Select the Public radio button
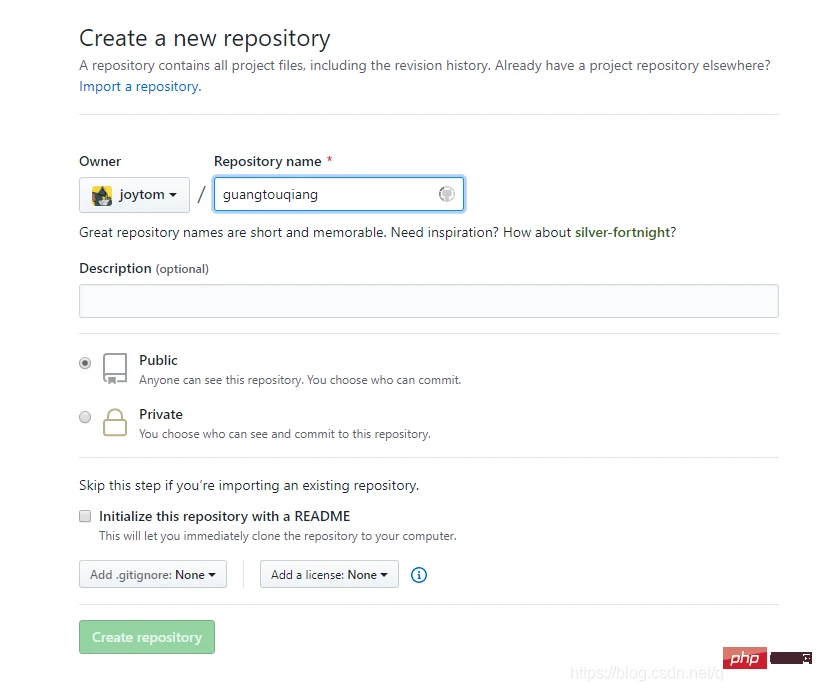Screen dimensions: 823x691 [85, 363]
